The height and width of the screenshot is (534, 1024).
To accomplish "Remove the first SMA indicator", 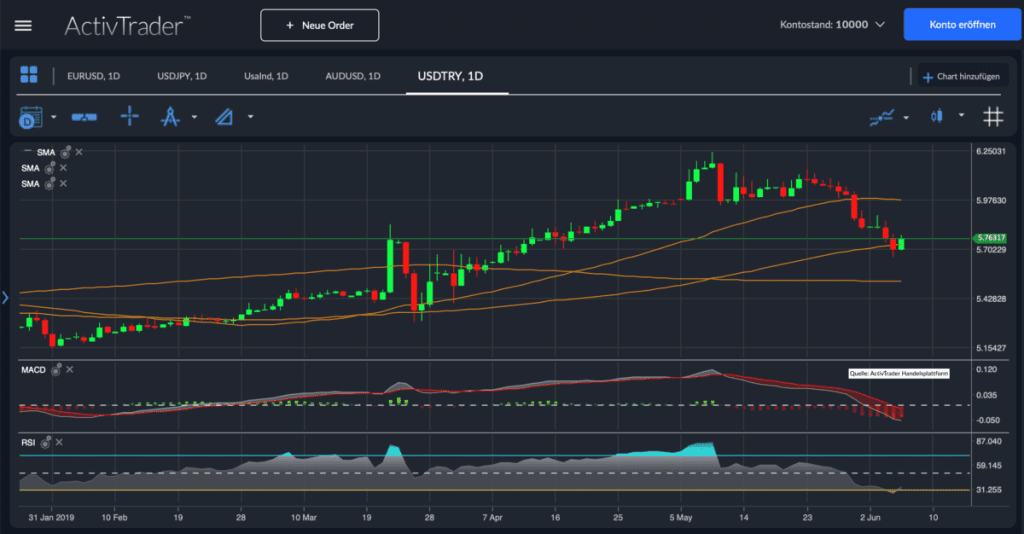I will point(79,152).
